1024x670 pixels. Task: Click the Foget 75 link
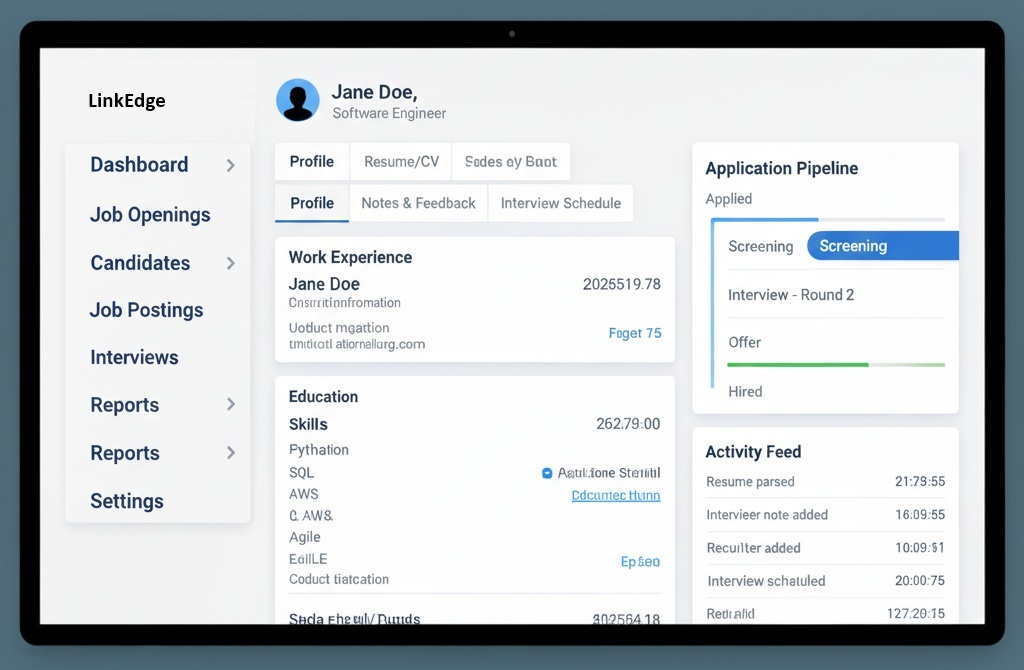tap(635, 333)
